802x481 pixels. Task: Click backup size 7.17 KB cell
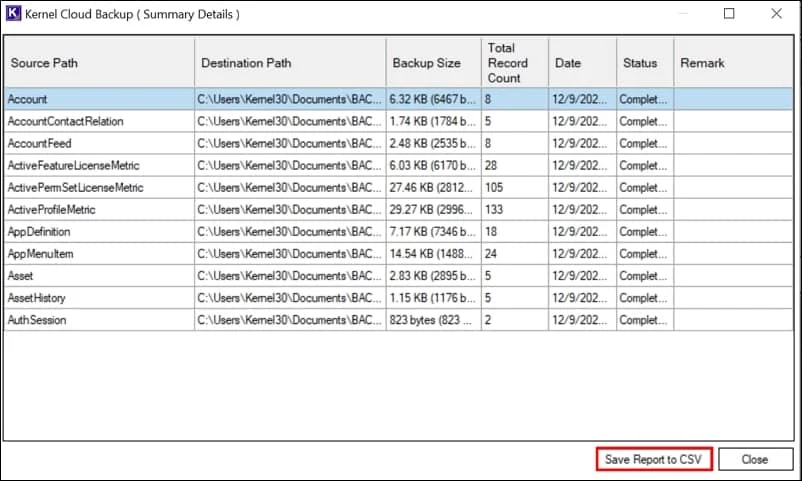pyautogui.click(x=434, y=231)
